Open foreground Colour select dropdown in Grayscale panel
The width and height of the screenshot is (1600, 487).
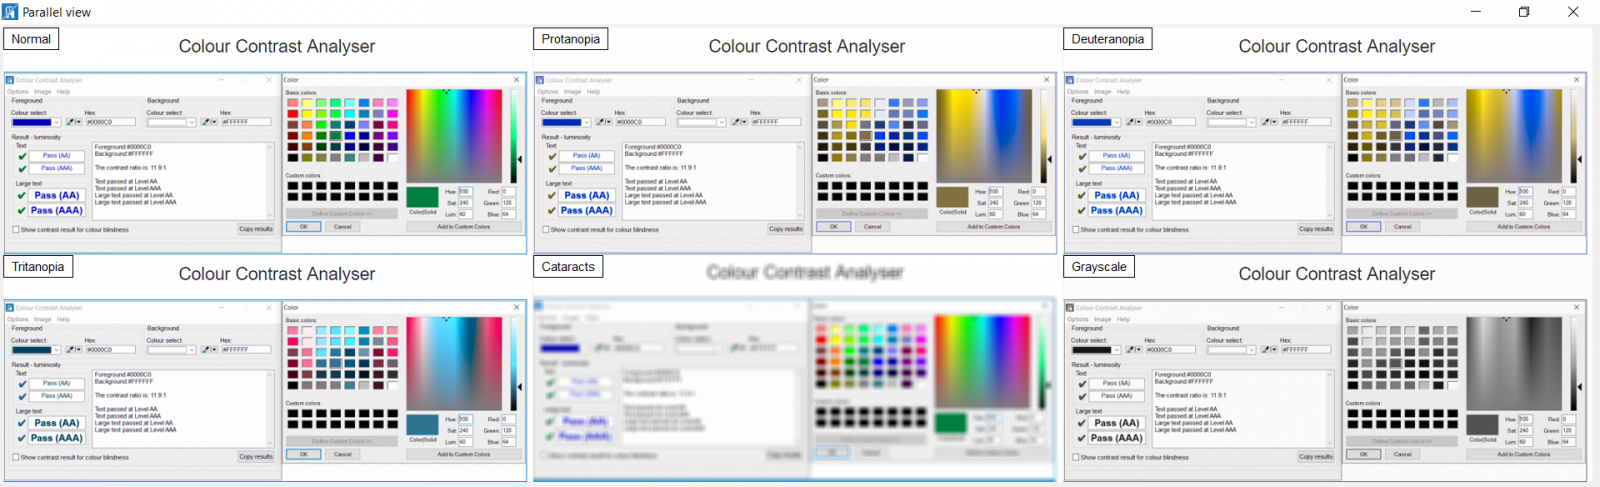[1116, 350]
